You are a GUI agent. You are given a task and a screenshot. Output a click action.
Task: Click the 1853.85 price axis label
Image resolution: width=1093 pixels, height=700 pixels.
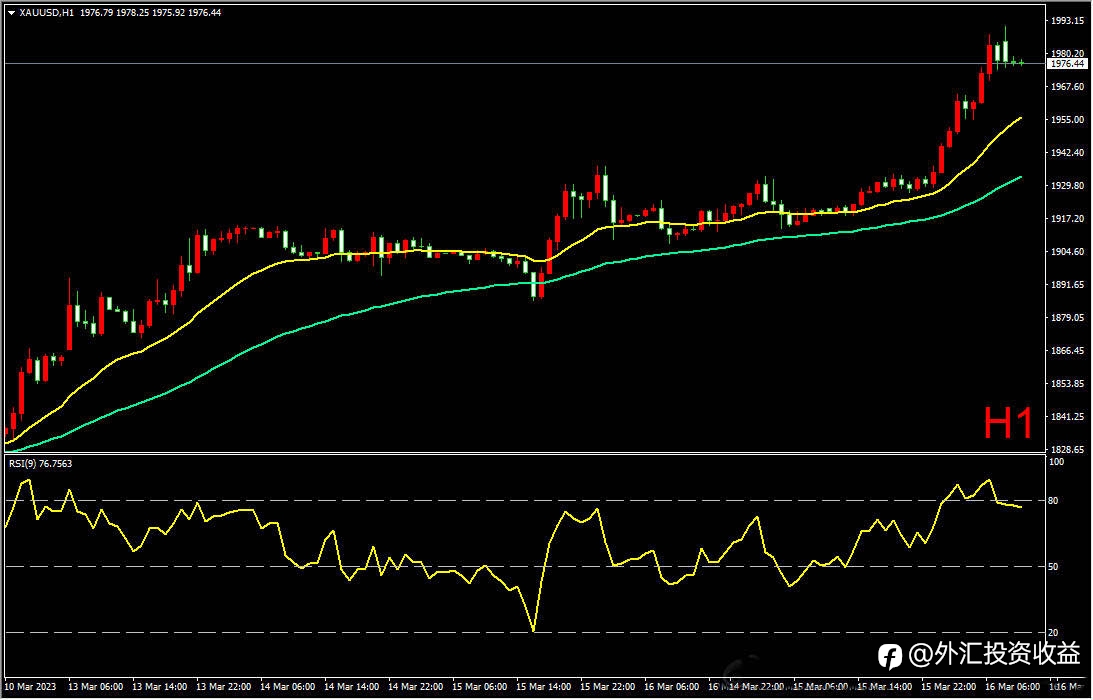(x=1067, y=384)
